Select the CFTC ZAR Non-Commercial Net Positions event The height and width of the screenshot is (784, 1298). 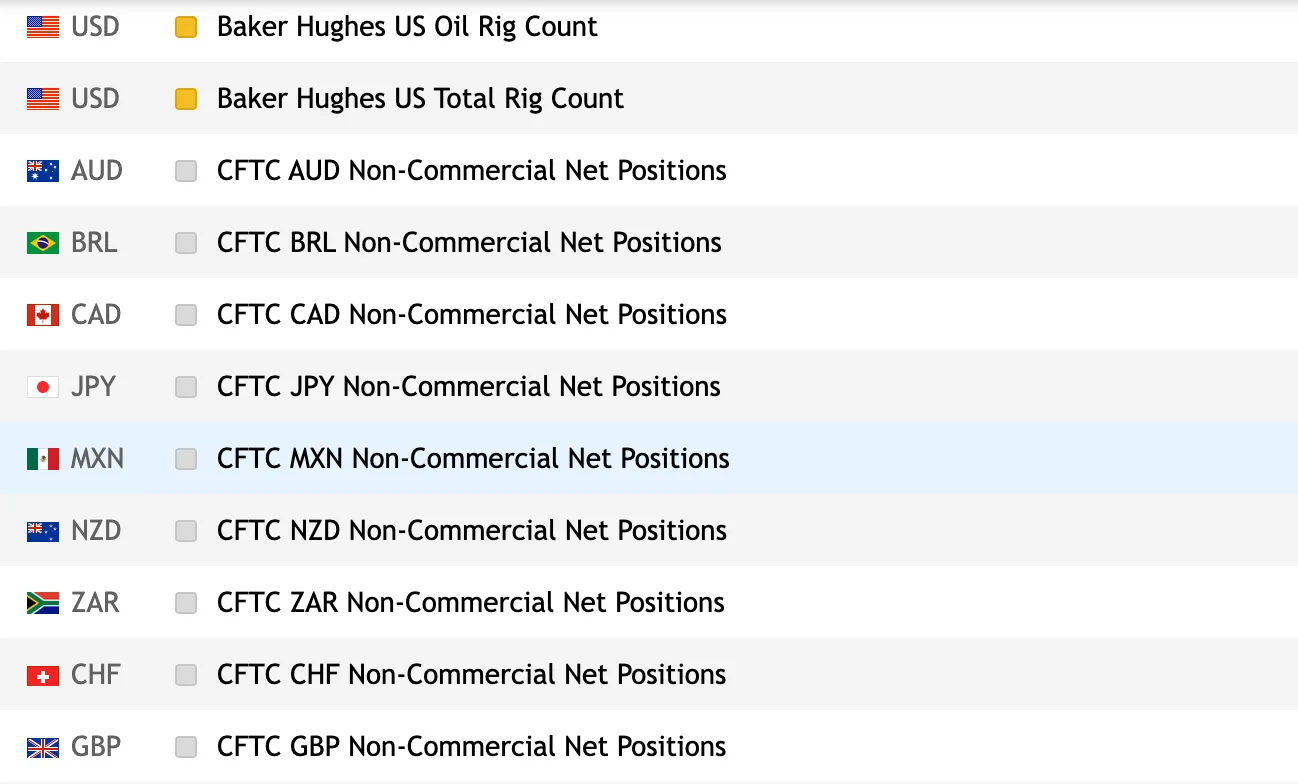pos(471,603)
